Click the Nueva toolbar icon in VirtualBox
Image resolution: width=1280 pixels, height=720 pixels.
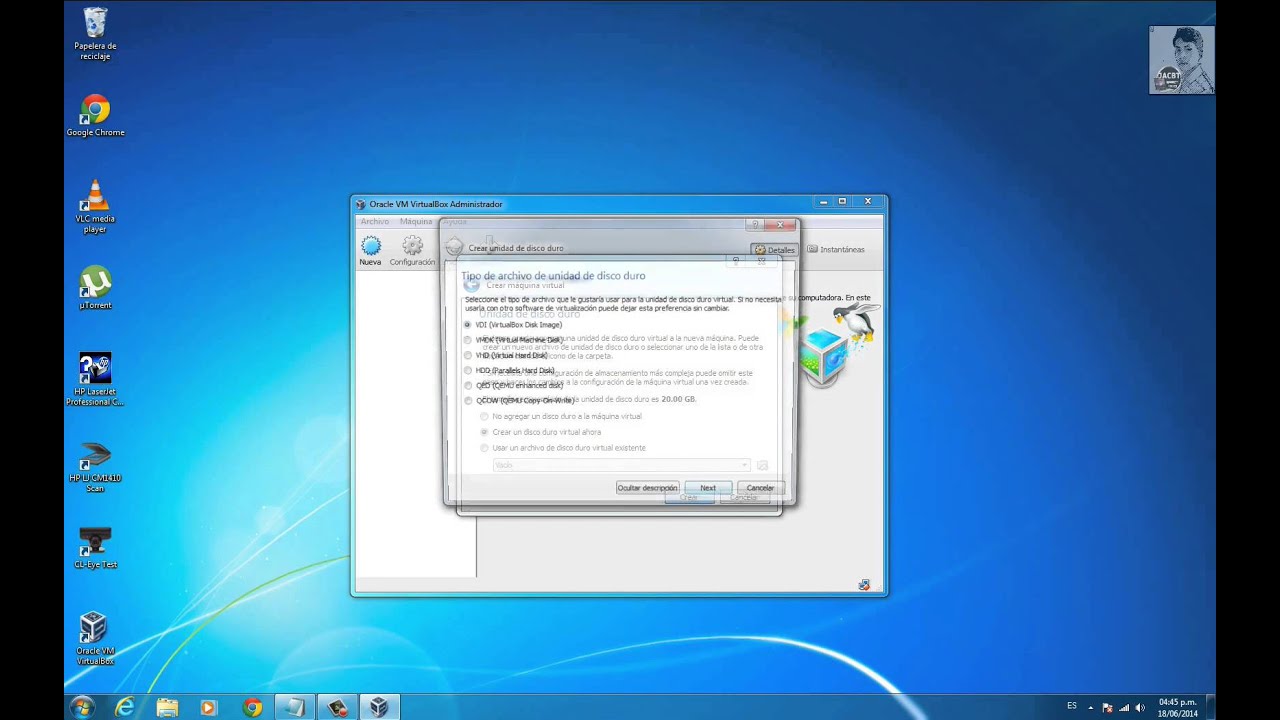pyautogui.click(x=371, y=251)
